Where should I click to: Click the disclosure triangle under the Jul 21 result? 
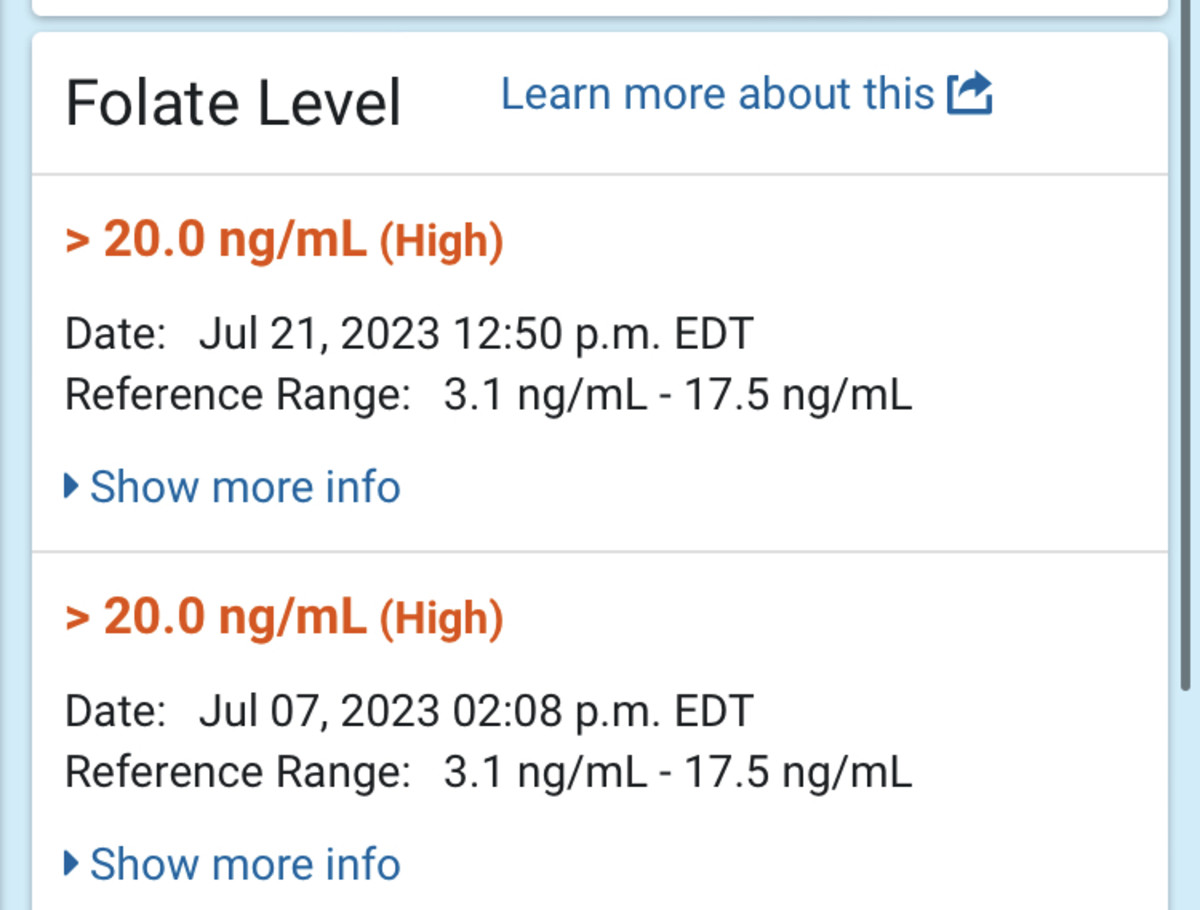coord(71,487)
